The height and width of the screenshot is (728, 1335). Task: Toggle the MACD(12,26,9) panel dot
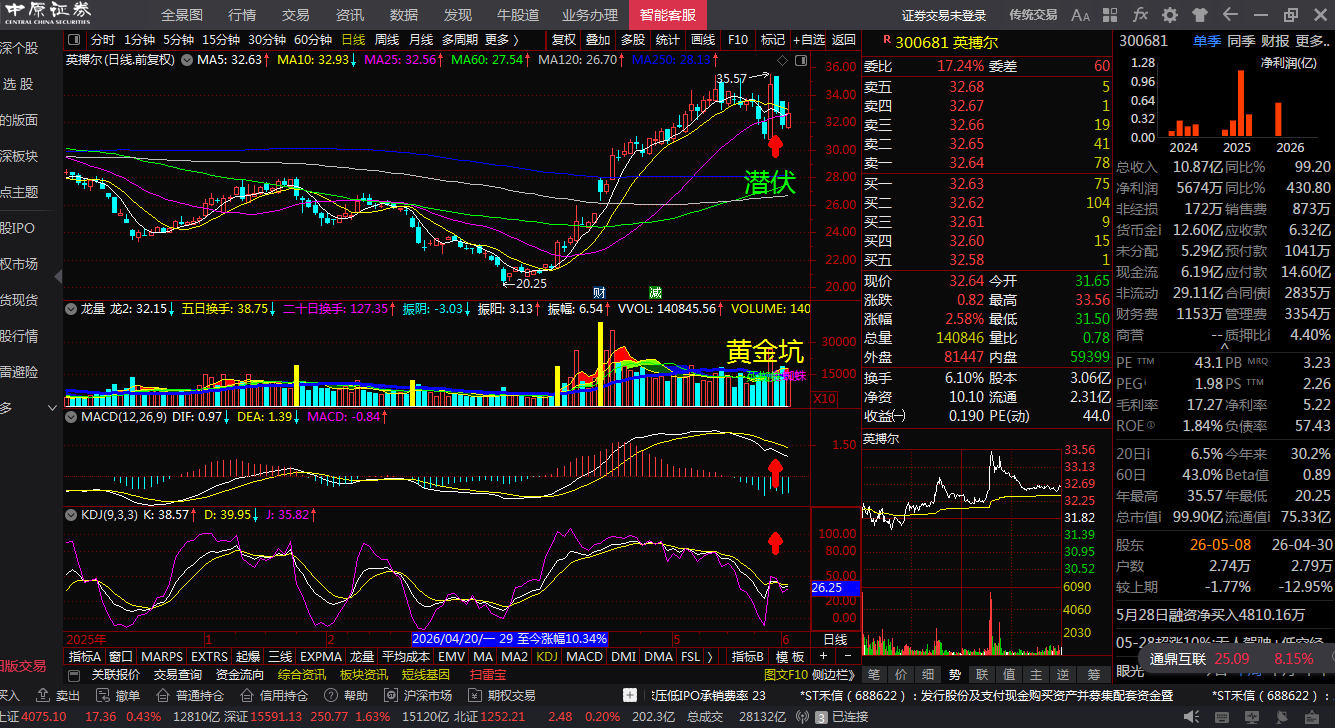click(x=72, y=415)
